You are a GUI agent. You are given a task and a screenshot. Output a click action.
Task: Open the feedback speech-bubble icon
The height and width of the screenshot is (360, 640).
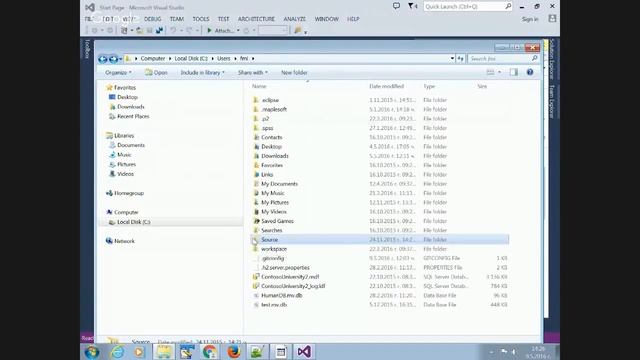[x=396, y=6]
